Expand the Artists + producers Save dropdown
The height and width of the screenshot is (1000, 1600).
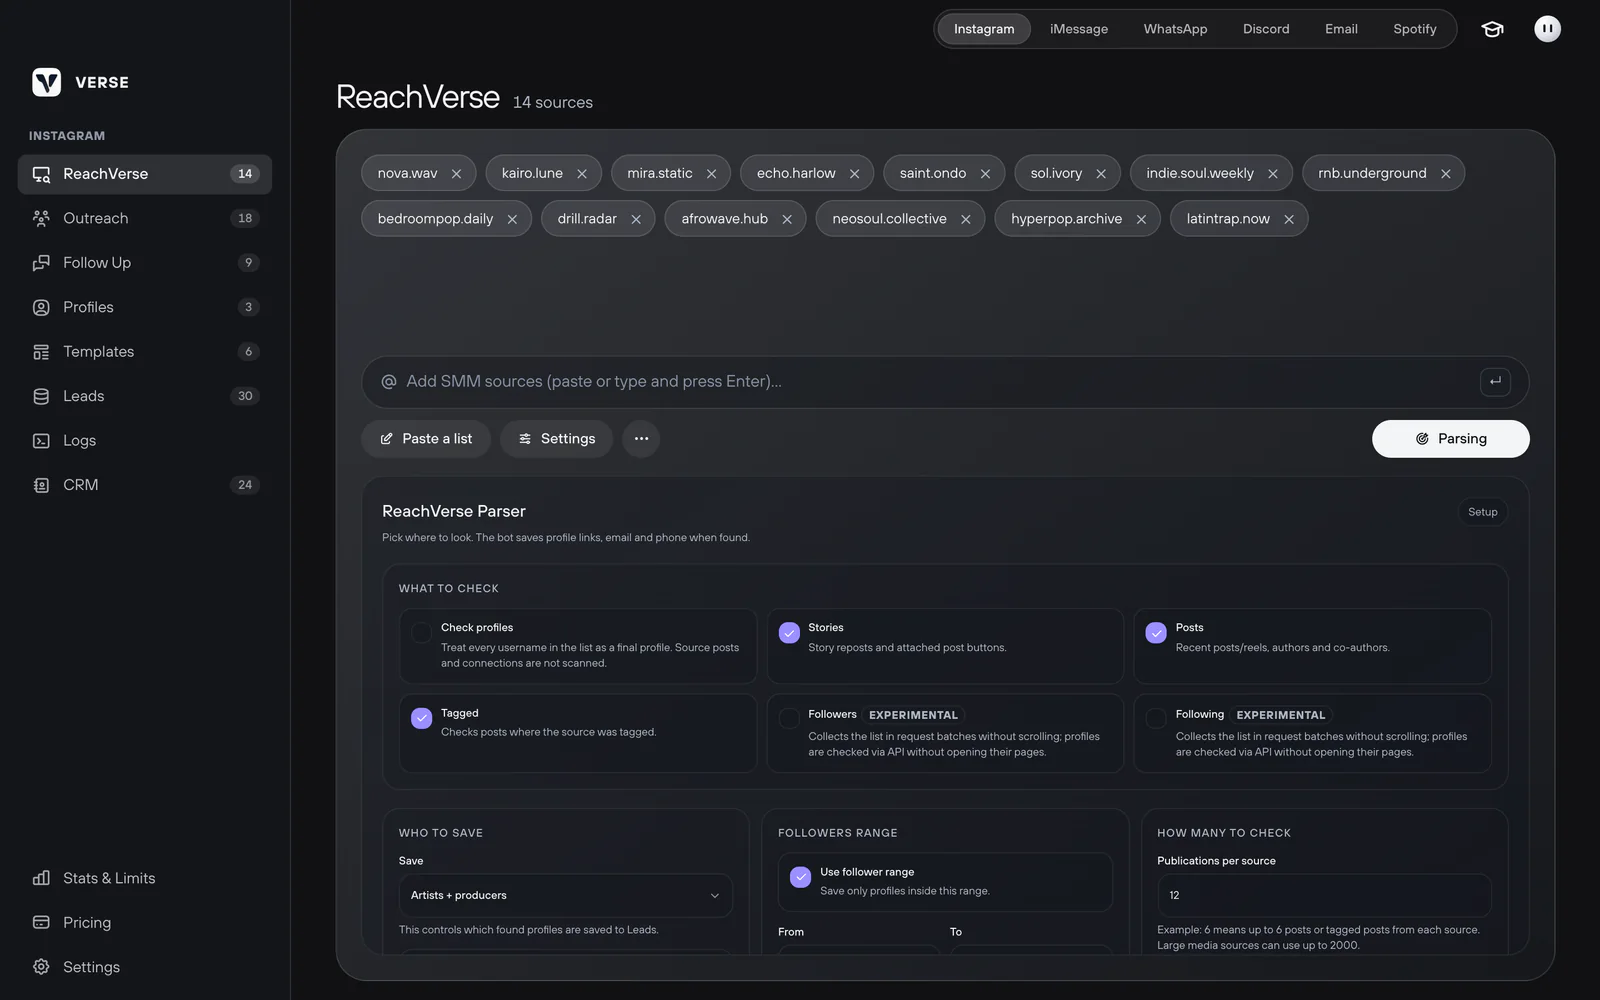tap(566, 896)
